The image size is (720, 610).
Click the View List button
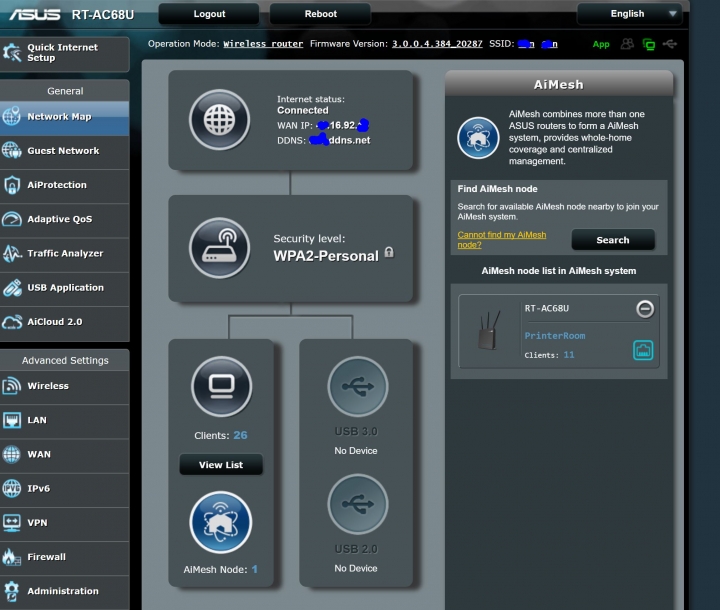pyautogui.click(x=221, y=465)
